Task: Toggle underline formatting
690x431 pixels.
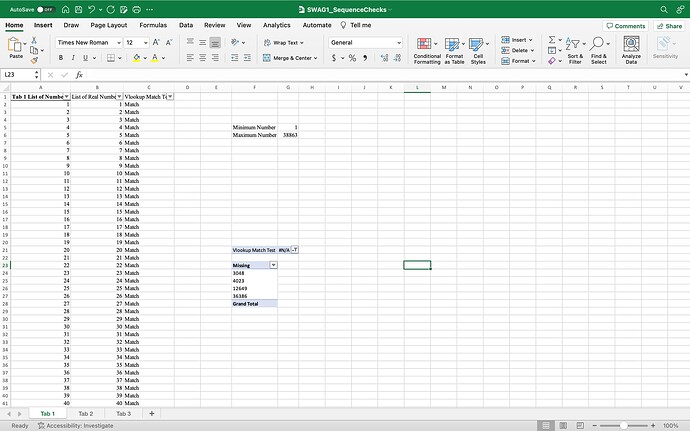Action: pos(85,58)
